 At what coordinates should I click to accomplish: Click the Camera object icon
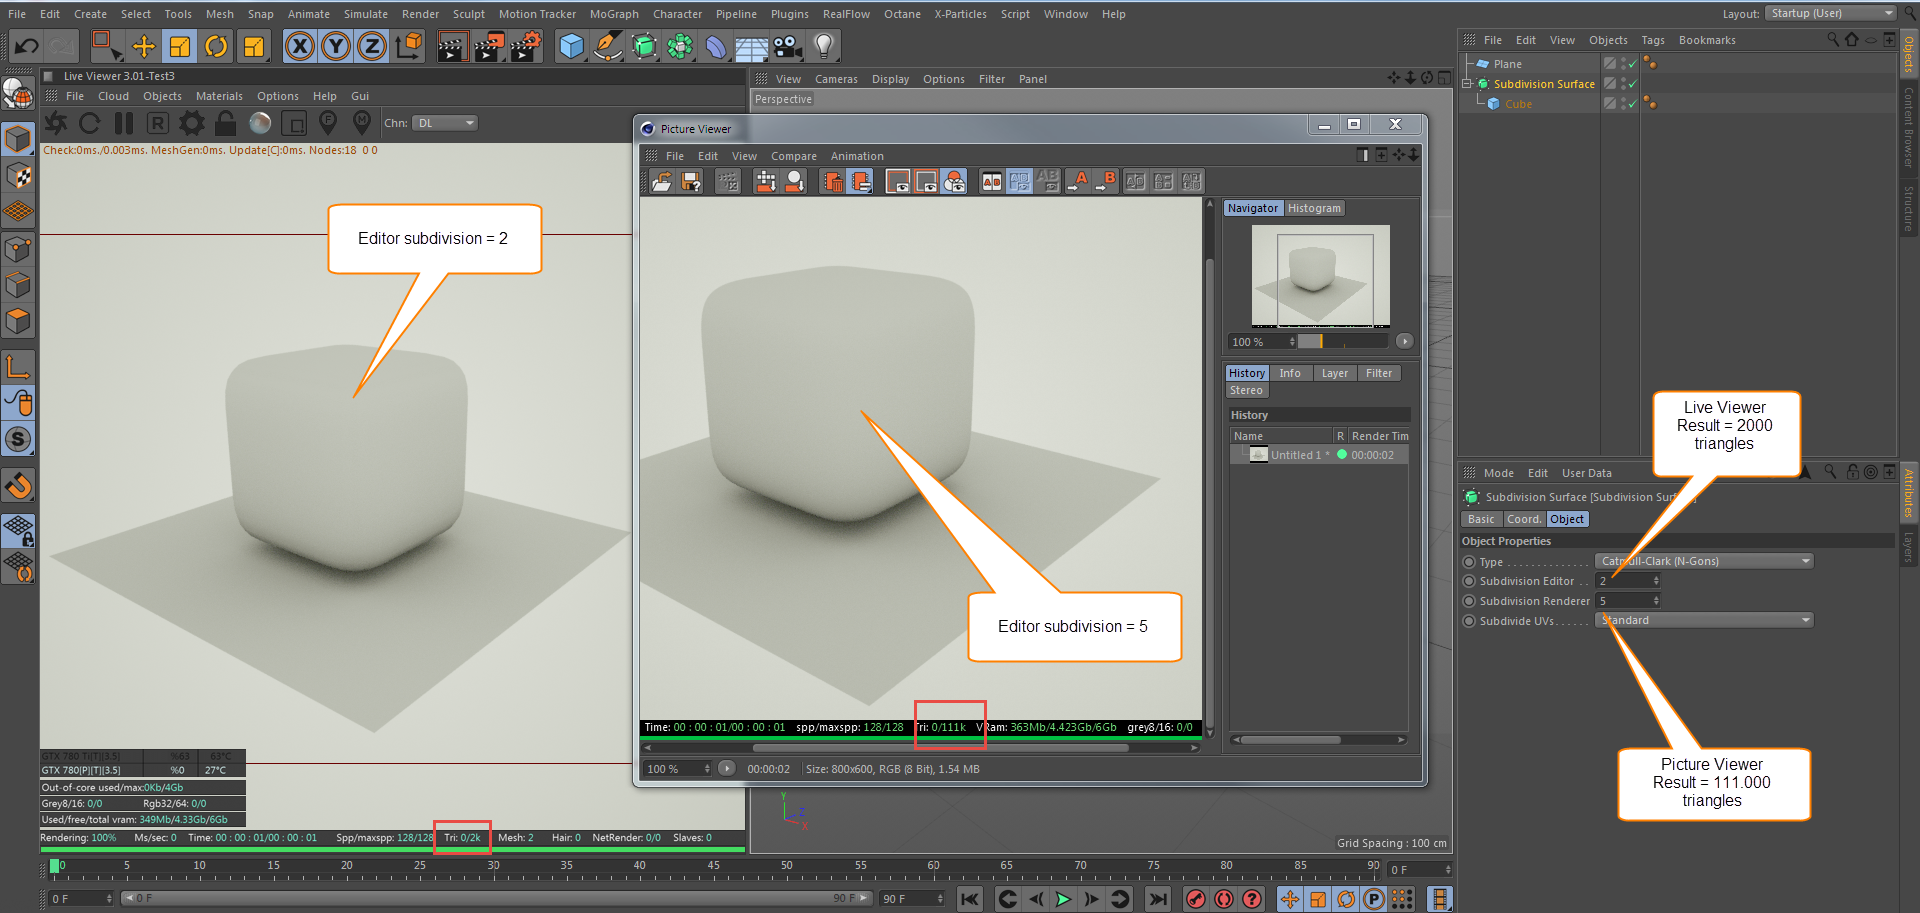788,46
